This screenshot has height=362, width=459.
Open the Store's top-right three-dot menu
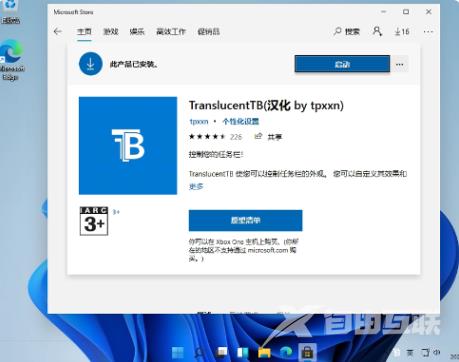point(428,32)
